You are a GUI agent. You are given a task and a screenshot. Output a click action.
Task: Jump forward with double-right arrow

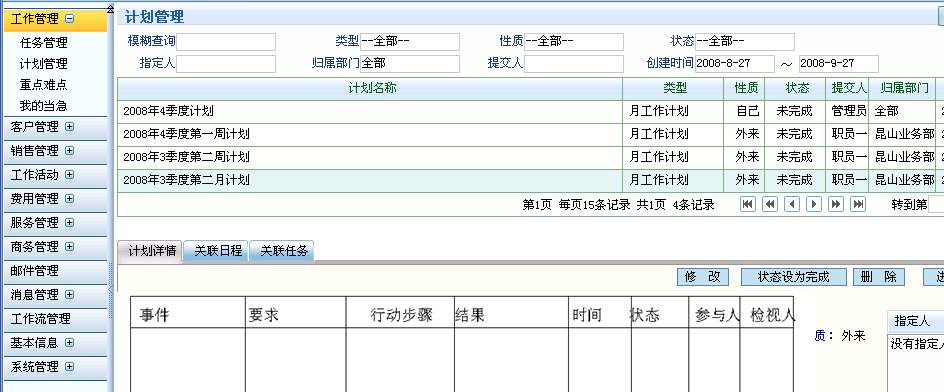coord(836,204)
